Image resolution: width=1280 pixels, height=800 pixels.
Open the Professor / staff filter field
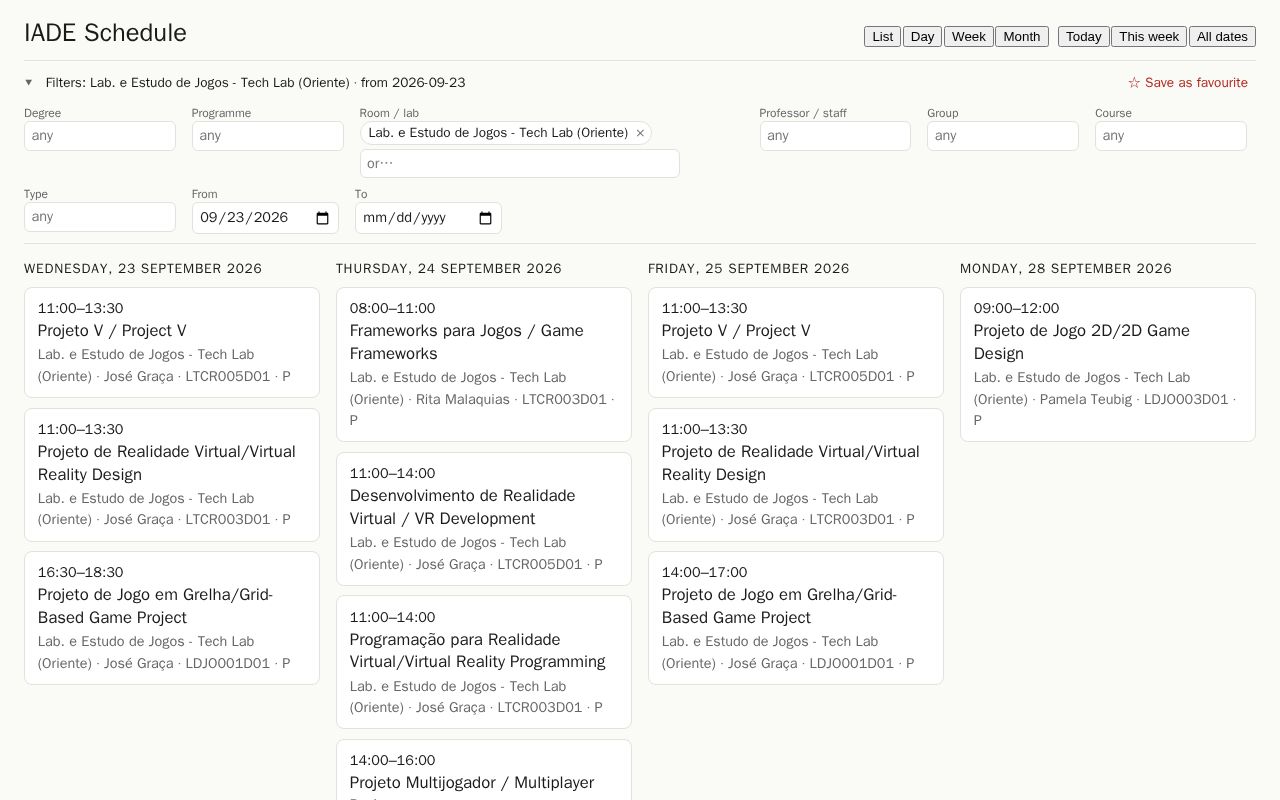coord(835,136)
